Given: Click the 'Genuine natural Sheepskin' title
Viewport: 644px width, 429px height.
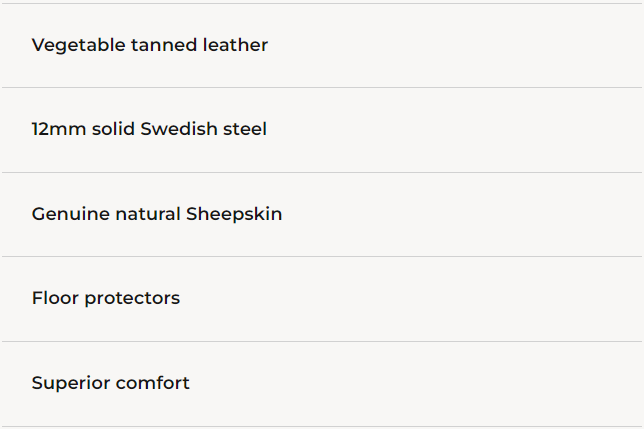Looking at the screenshot, I should tap(157, 214).
